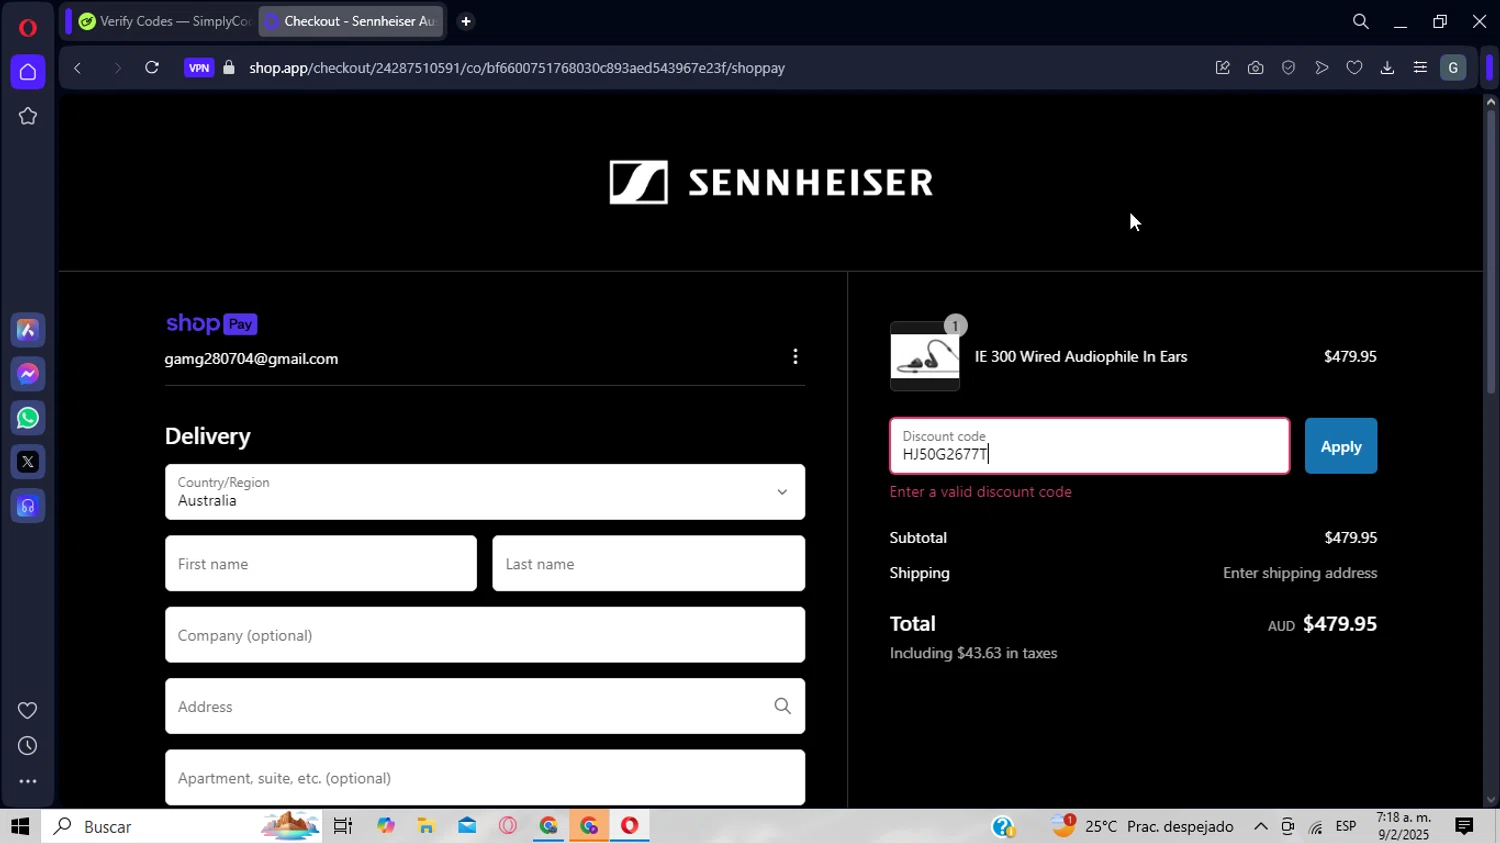Open the edit page pencil icon in address bar
Screen dimensions: 1500x843
tap(1223, 68)
